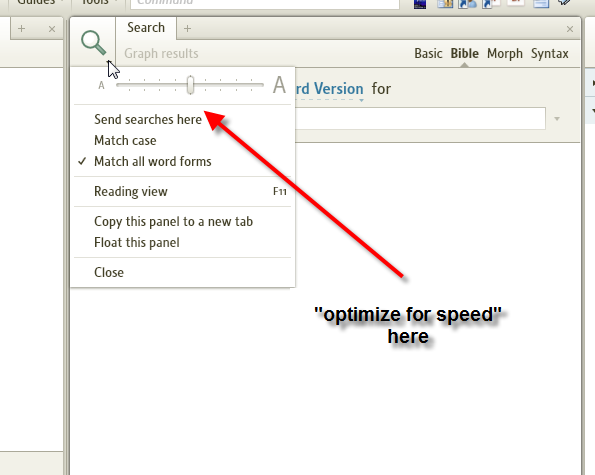This screenshot has width=595, height=475.
Task: Toggle Send searches here option
Action: [x=148, y=120]
